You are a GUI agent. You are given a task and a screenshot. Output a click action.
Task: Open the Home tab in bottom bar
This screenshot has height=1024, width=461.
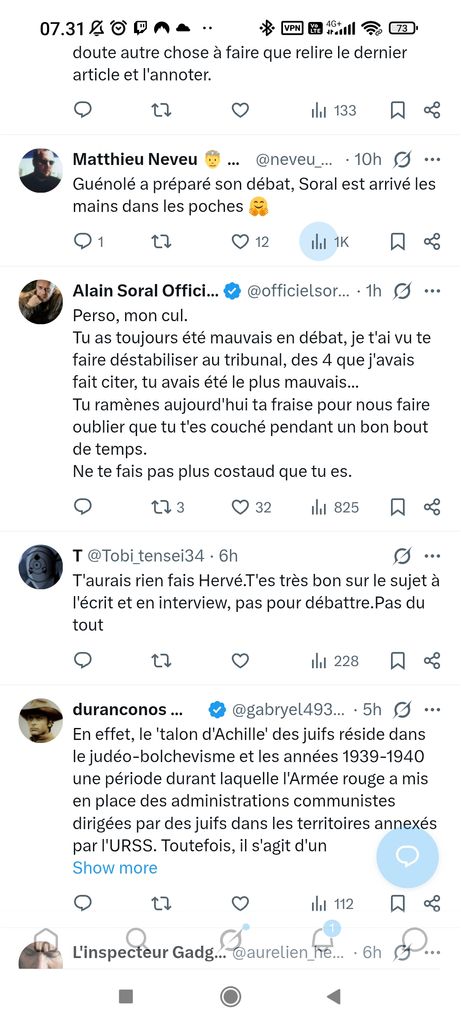(46, 940)
